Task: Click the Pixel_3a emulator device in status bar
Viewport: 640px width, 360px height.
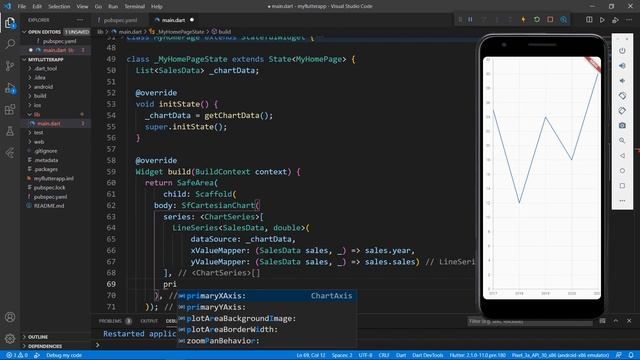Action: (x=560, y=355)
